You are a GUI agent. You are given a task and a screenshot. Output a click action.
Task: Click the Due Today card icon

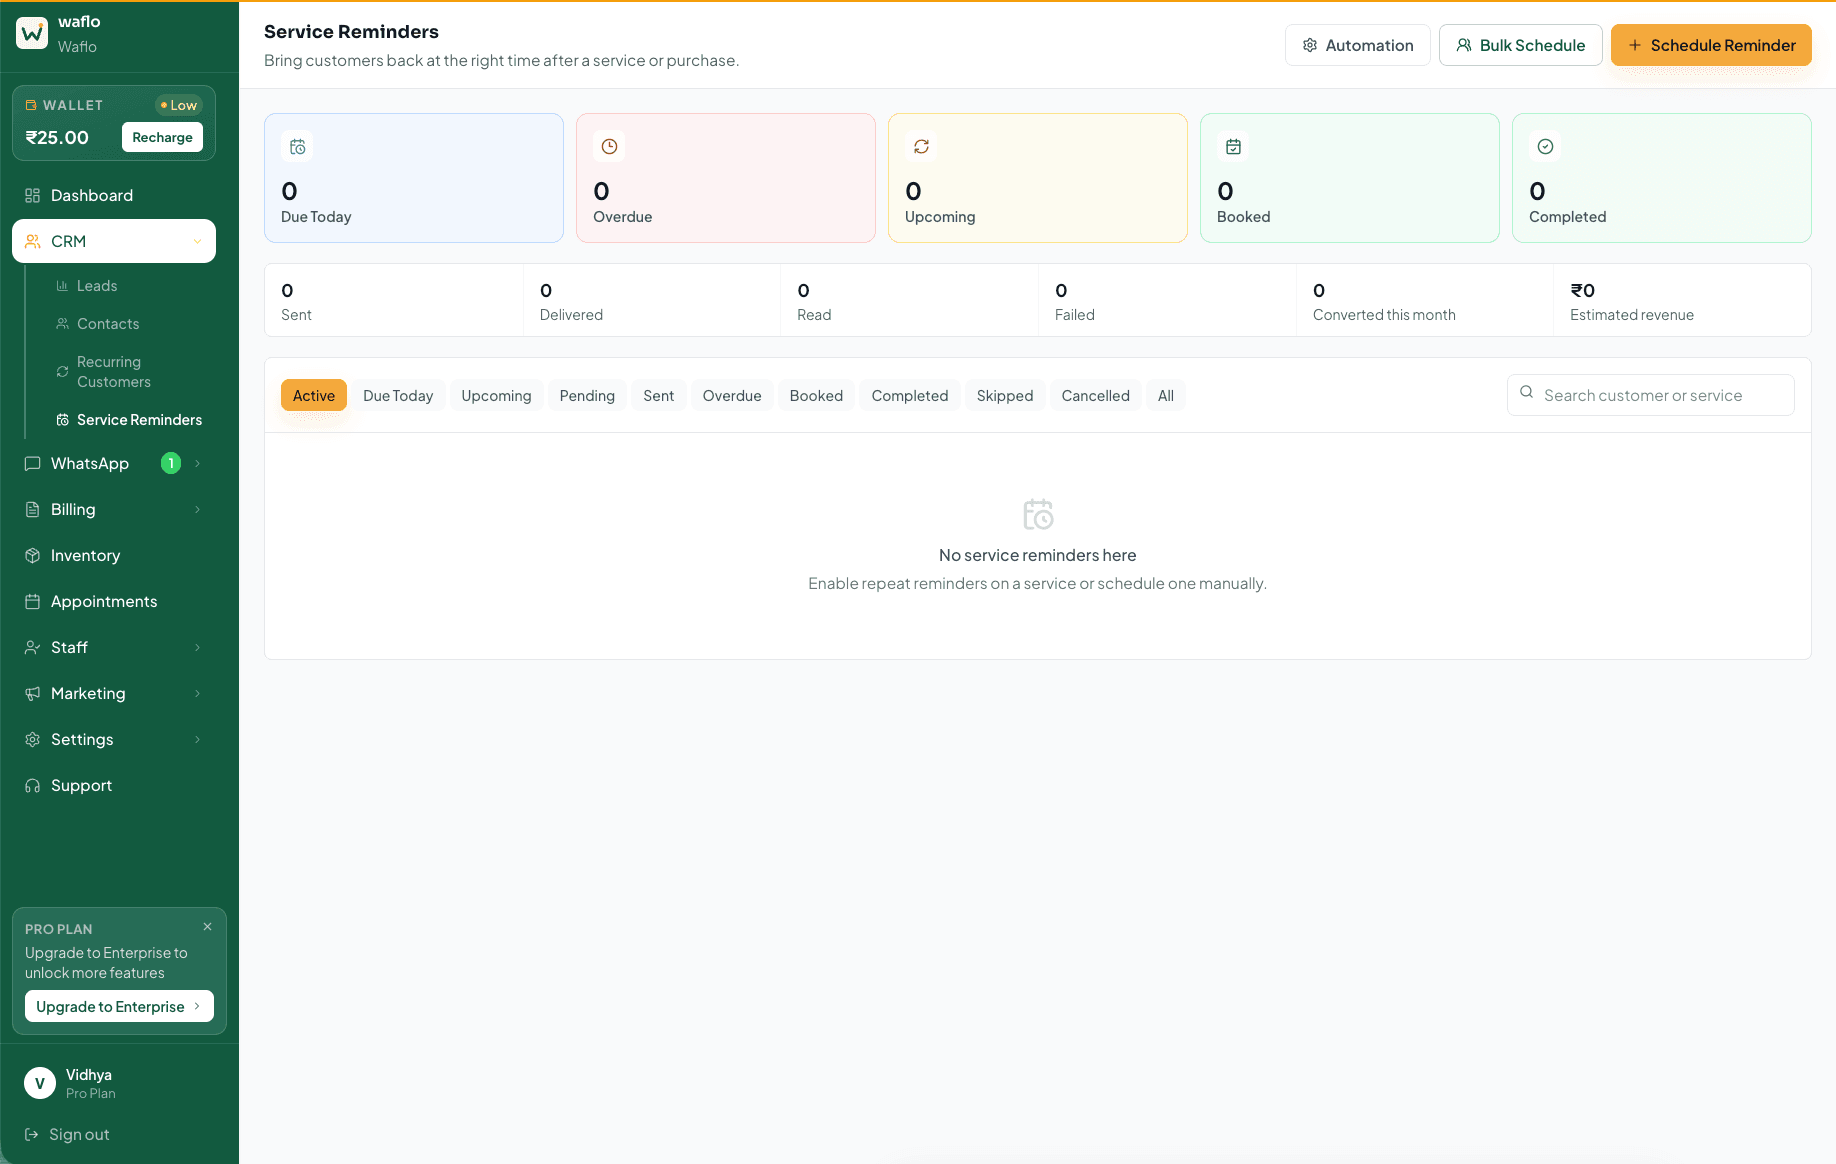(x=297, y=146)
